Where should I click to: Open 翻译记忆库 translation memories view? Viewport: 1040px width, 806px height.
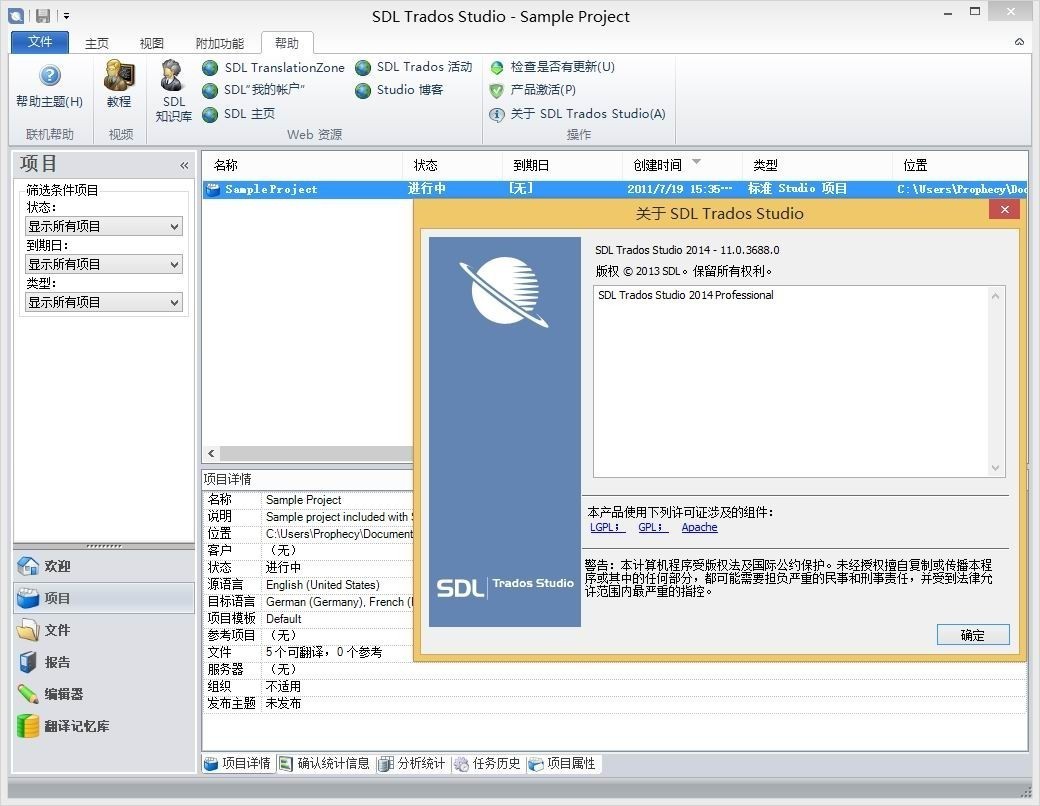coord(76,726)
